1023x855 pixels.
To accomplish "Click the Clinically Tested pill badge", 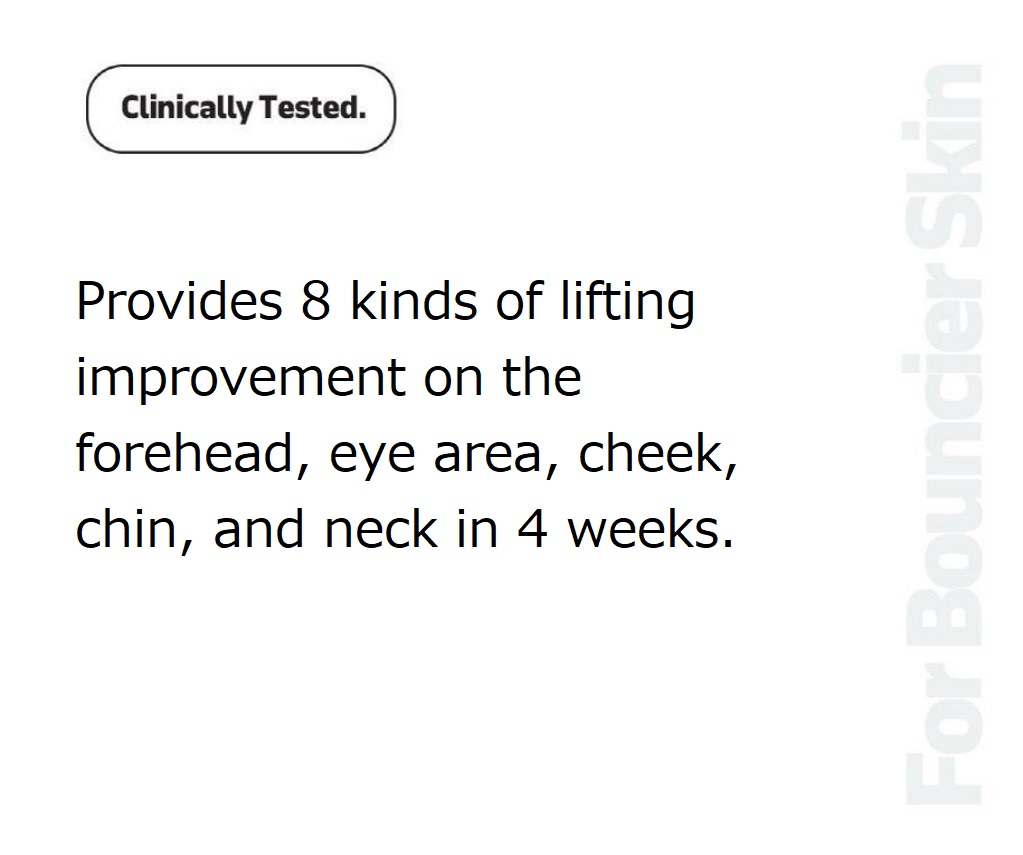I will [x=241, y=109].
